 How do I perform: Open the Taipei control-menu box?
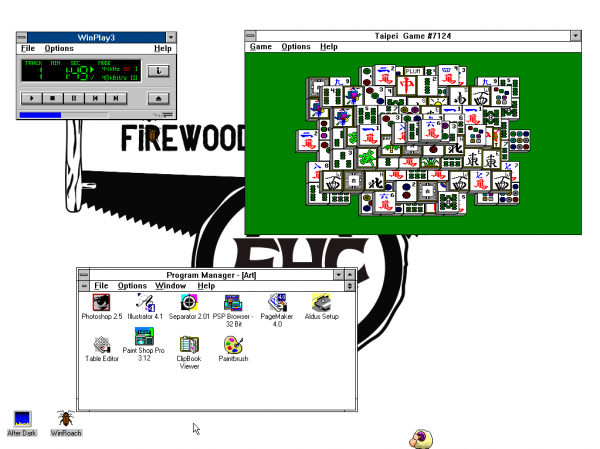[251, 36]
